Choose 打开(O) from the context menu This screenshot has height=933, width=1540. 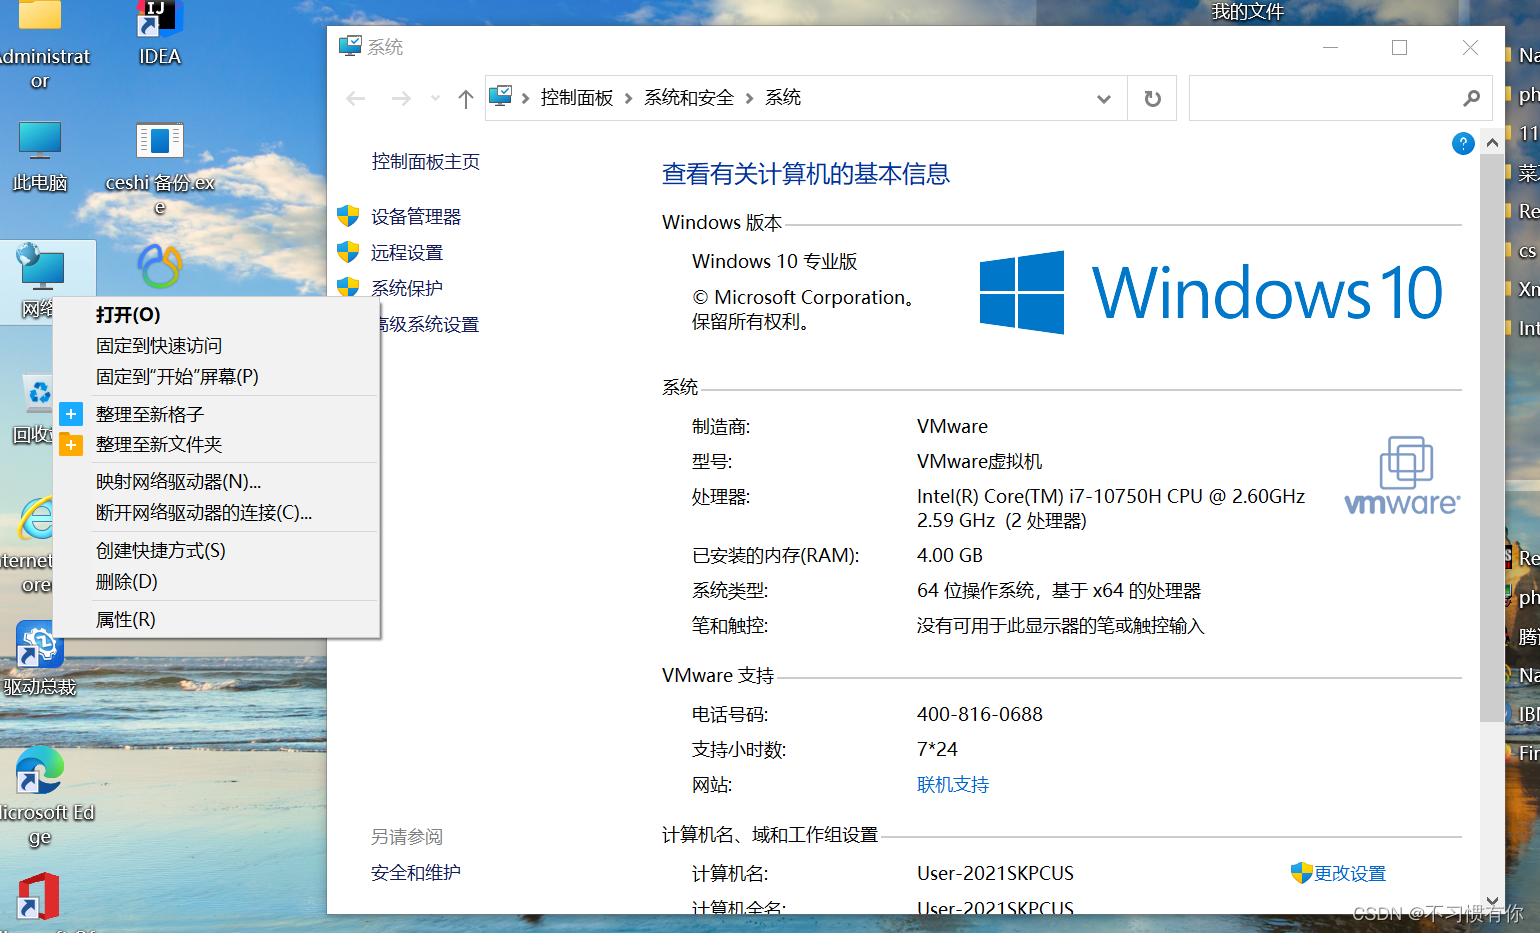coord(216,315)
